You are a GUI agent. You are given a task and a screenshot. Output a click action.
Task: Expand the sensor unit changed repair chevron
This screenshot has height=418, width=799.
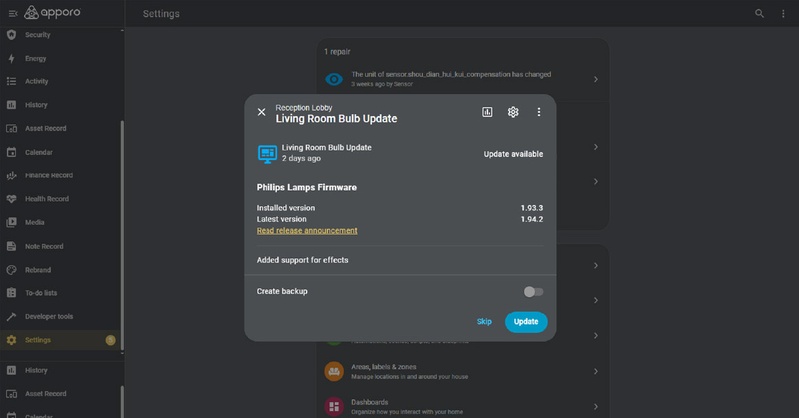596,80
